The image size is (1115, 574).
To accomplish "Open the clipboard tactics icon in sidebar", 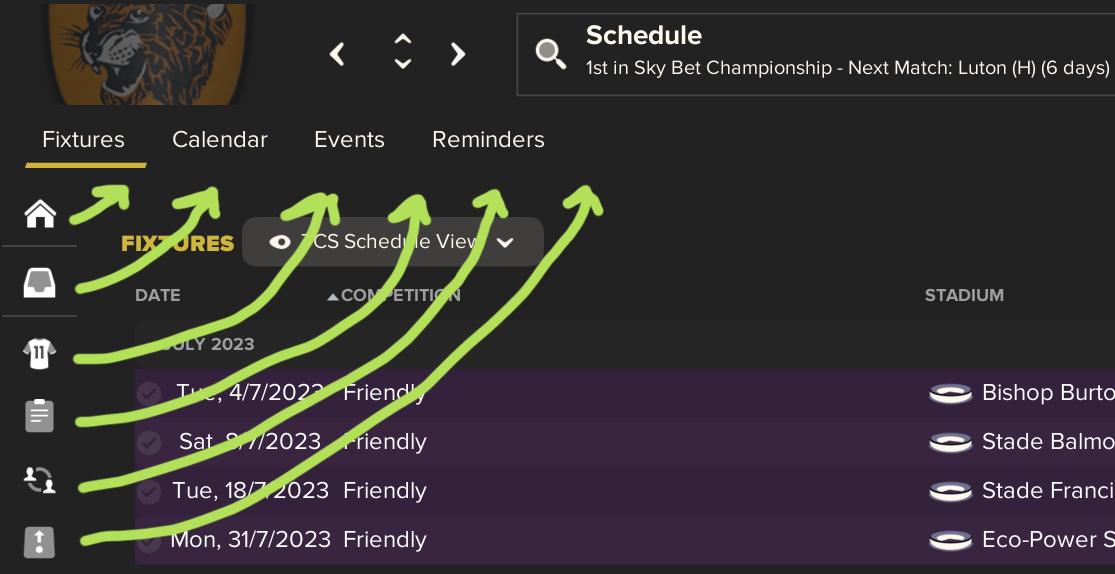I will point(40,415).
